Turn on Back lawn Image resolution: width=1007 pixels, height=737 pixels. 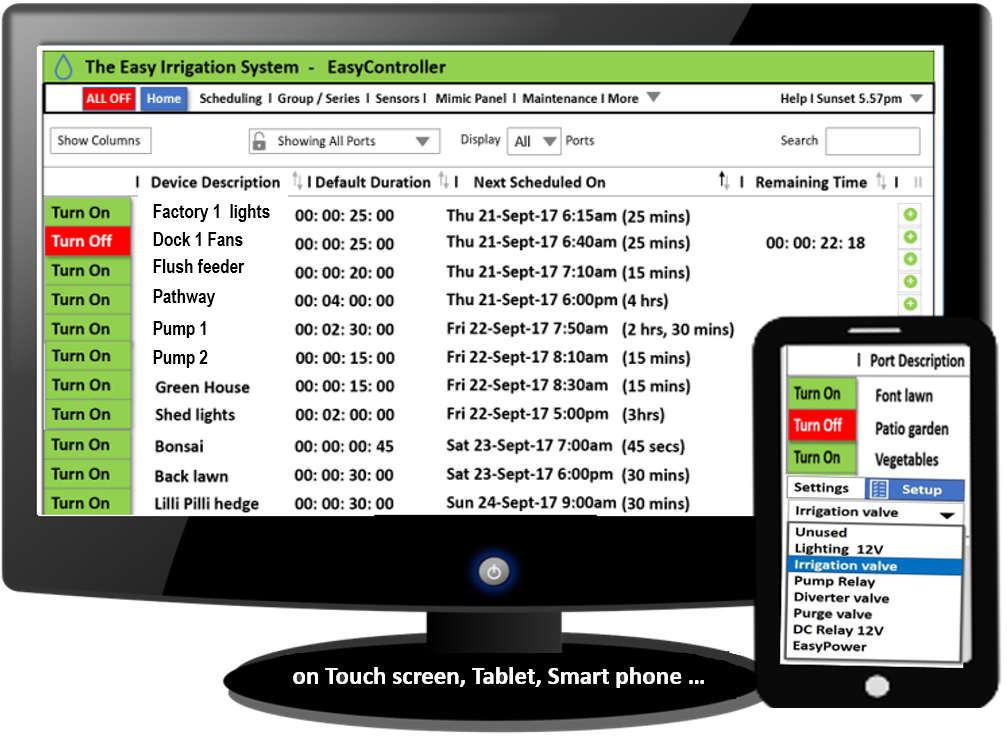coord(87,474)
